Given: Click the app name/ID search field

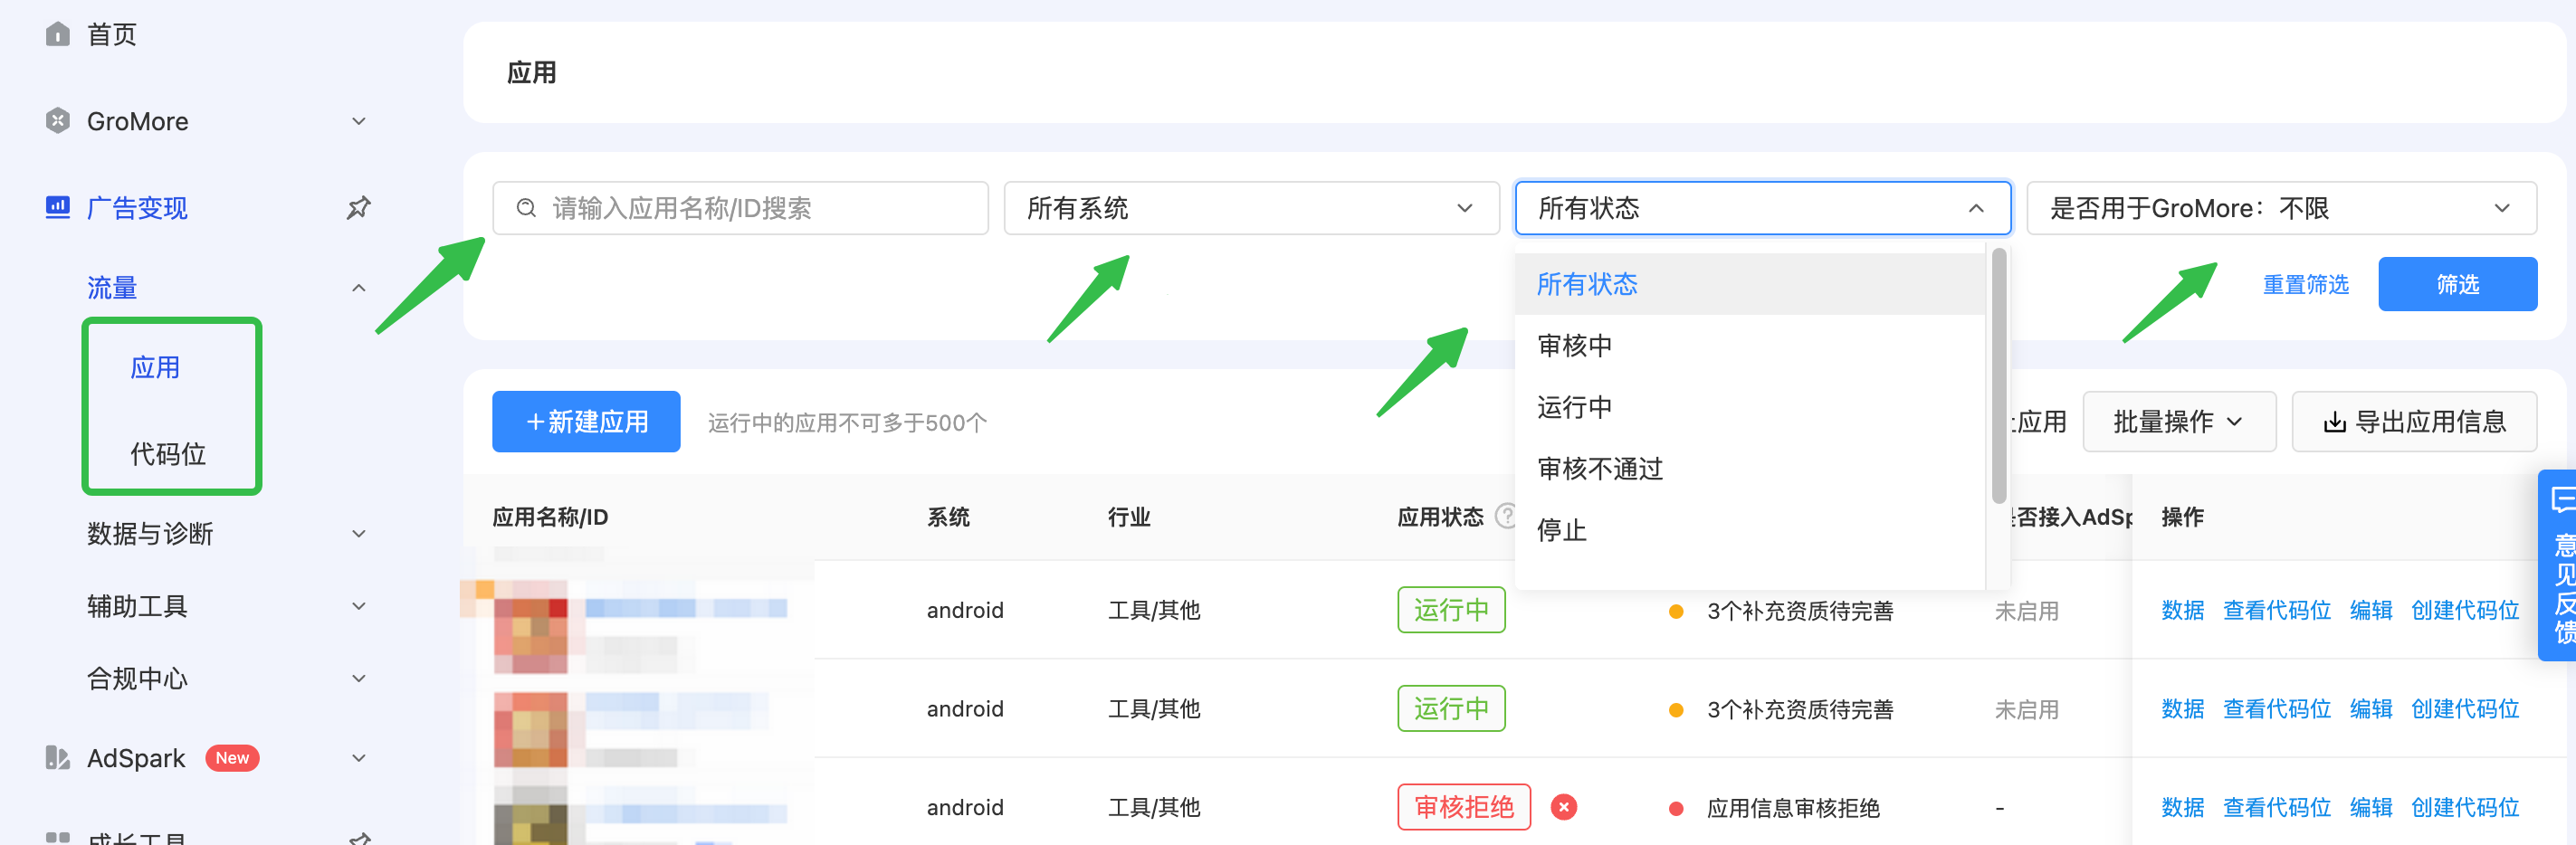Looking at the screenshot, I should tap(740, 208).
